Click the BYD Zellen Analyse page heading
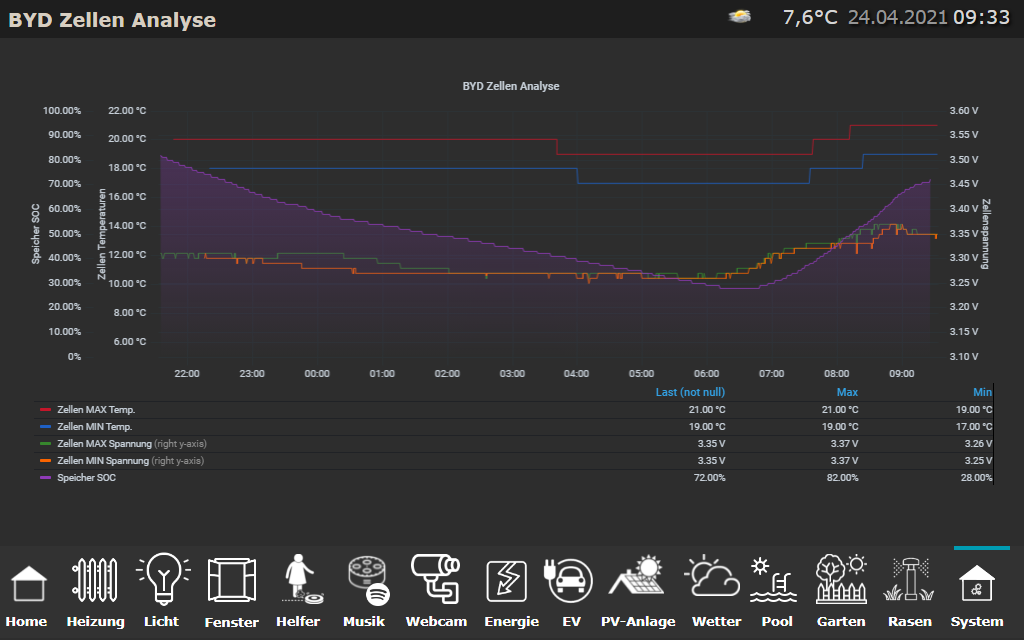The image size is (1024, 640). click(112, 20)
